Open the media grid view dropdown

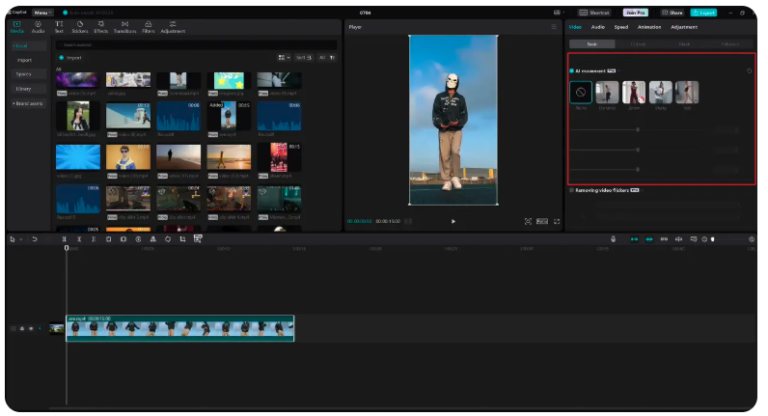[x=283, y=57]
